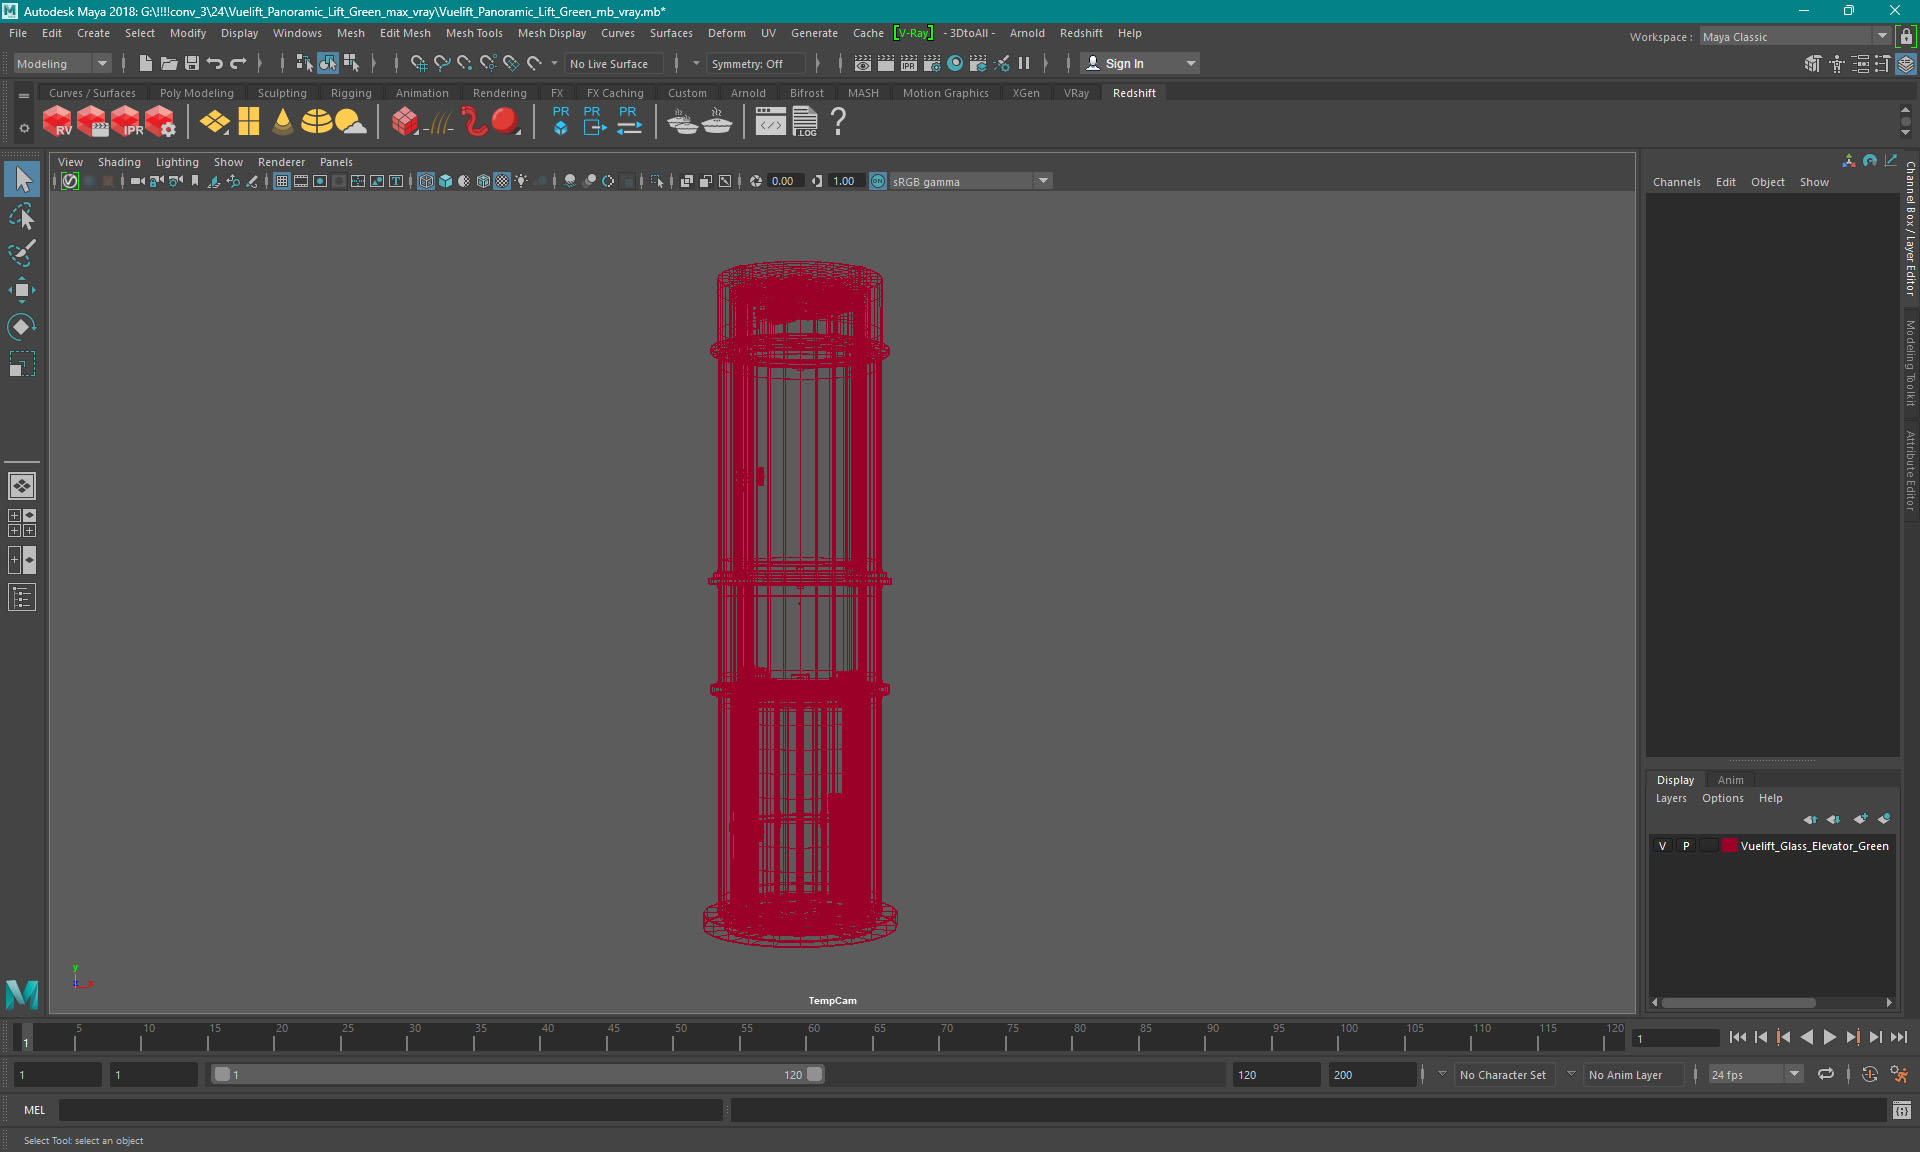Activate the Paint Selection tool
Viewport: 1920px width, 1152px height.
(22, 253)
